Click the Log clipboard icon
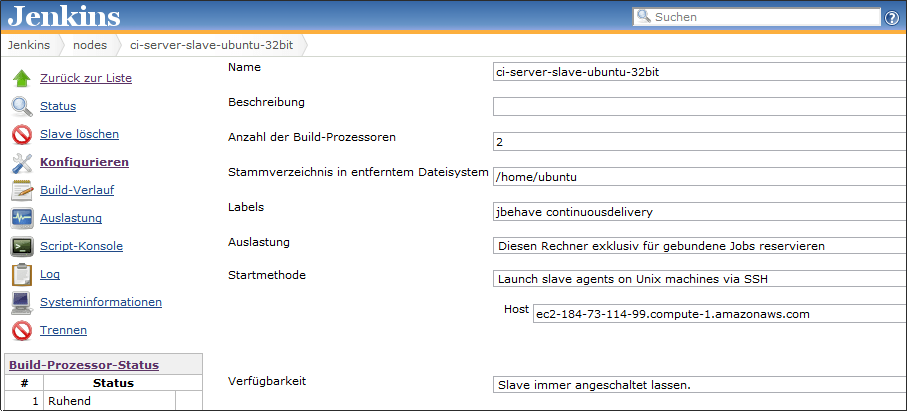 pos(22,274)
